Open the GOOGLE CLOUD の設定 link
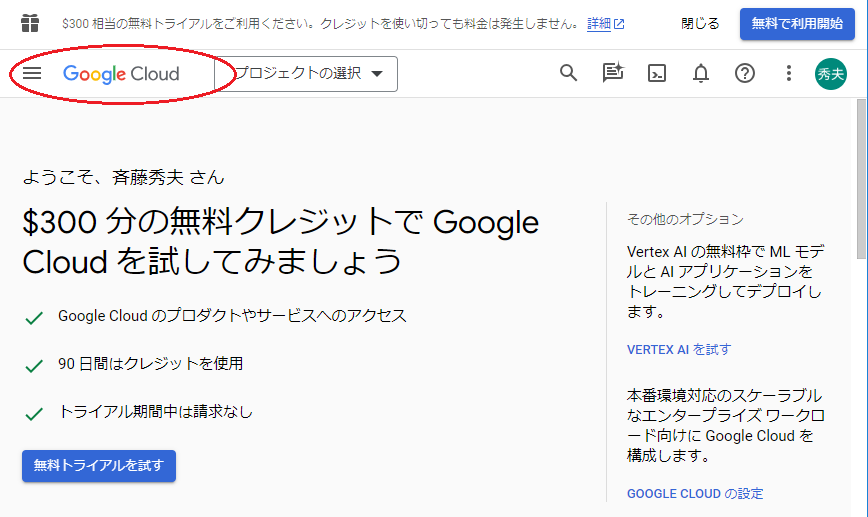The width and height of the screenshot is (868, 517). click(x=695, y=493)
